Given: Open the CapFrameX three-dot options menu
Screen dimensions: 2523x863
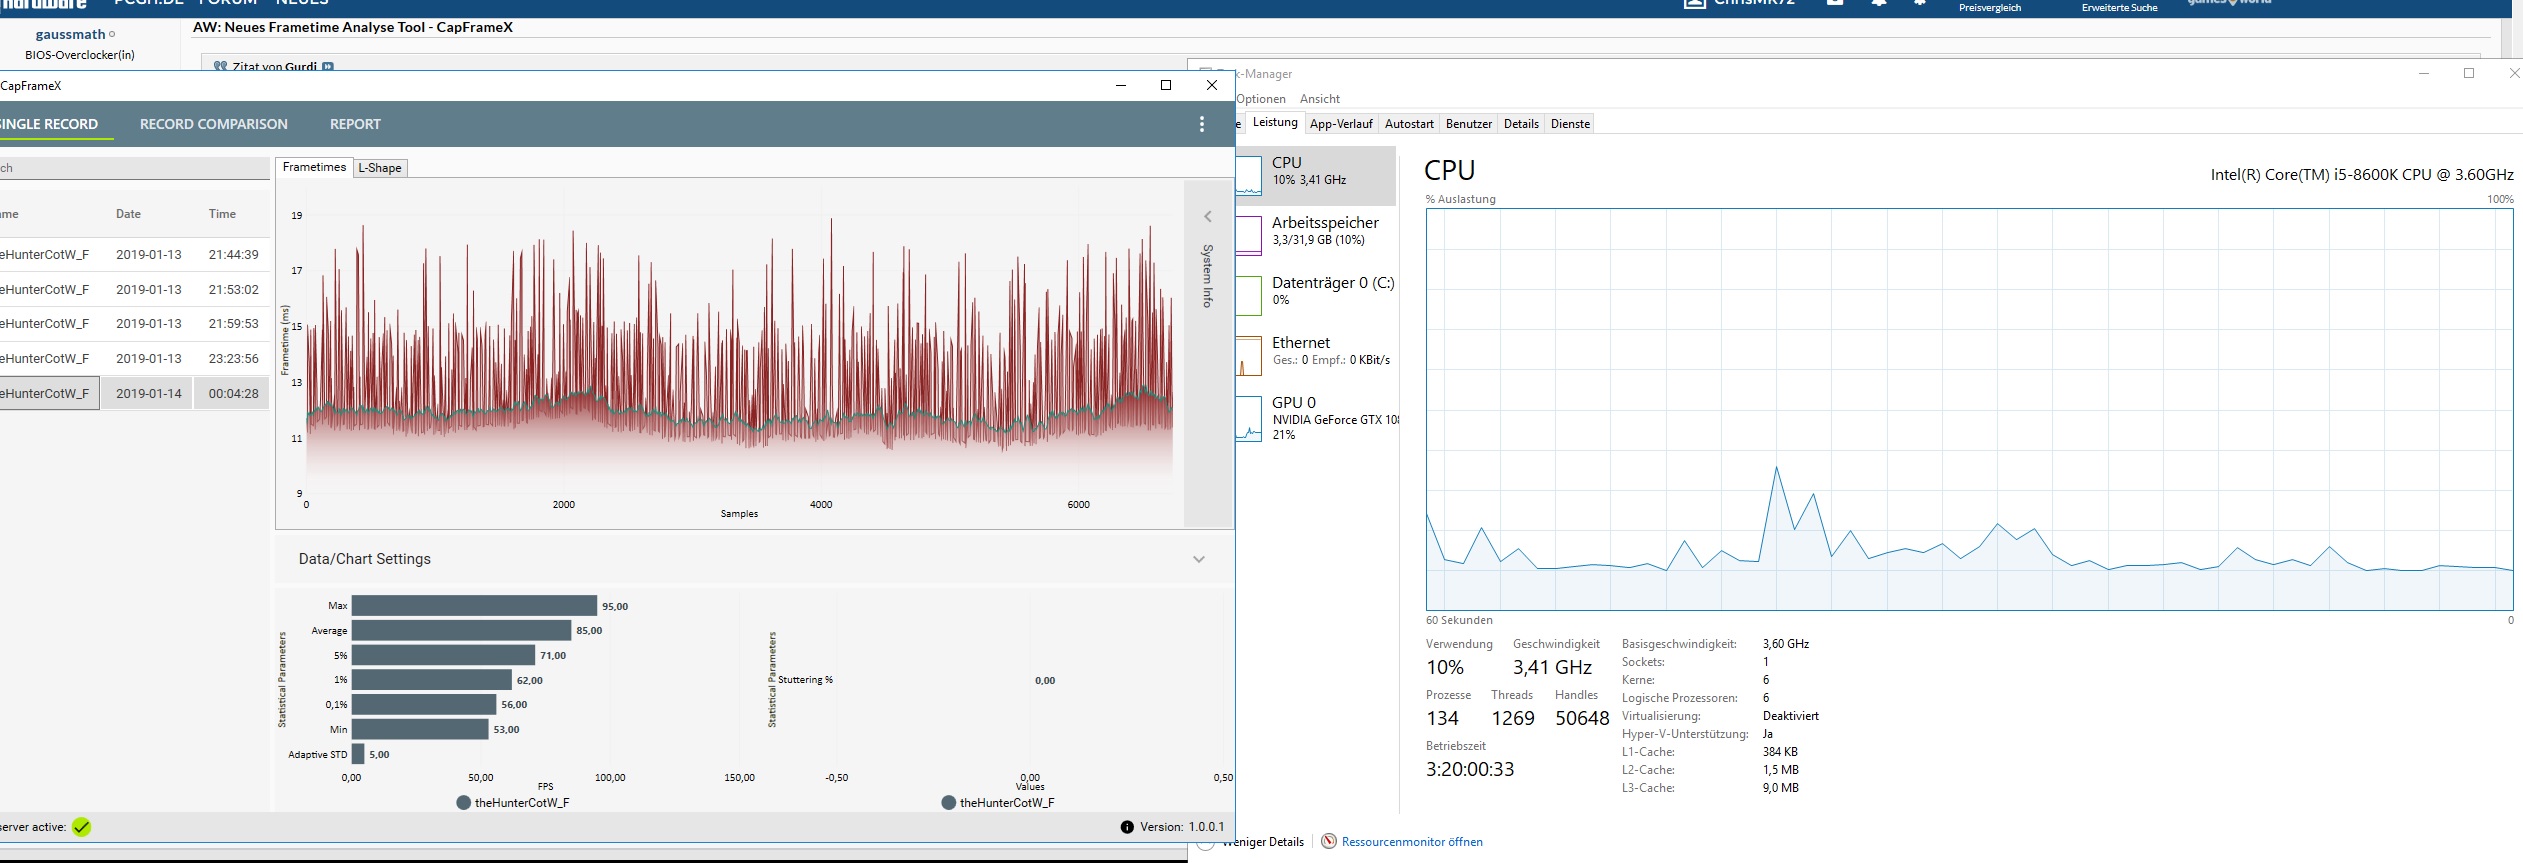Looking at the screenshot, I should [1201, 124].
